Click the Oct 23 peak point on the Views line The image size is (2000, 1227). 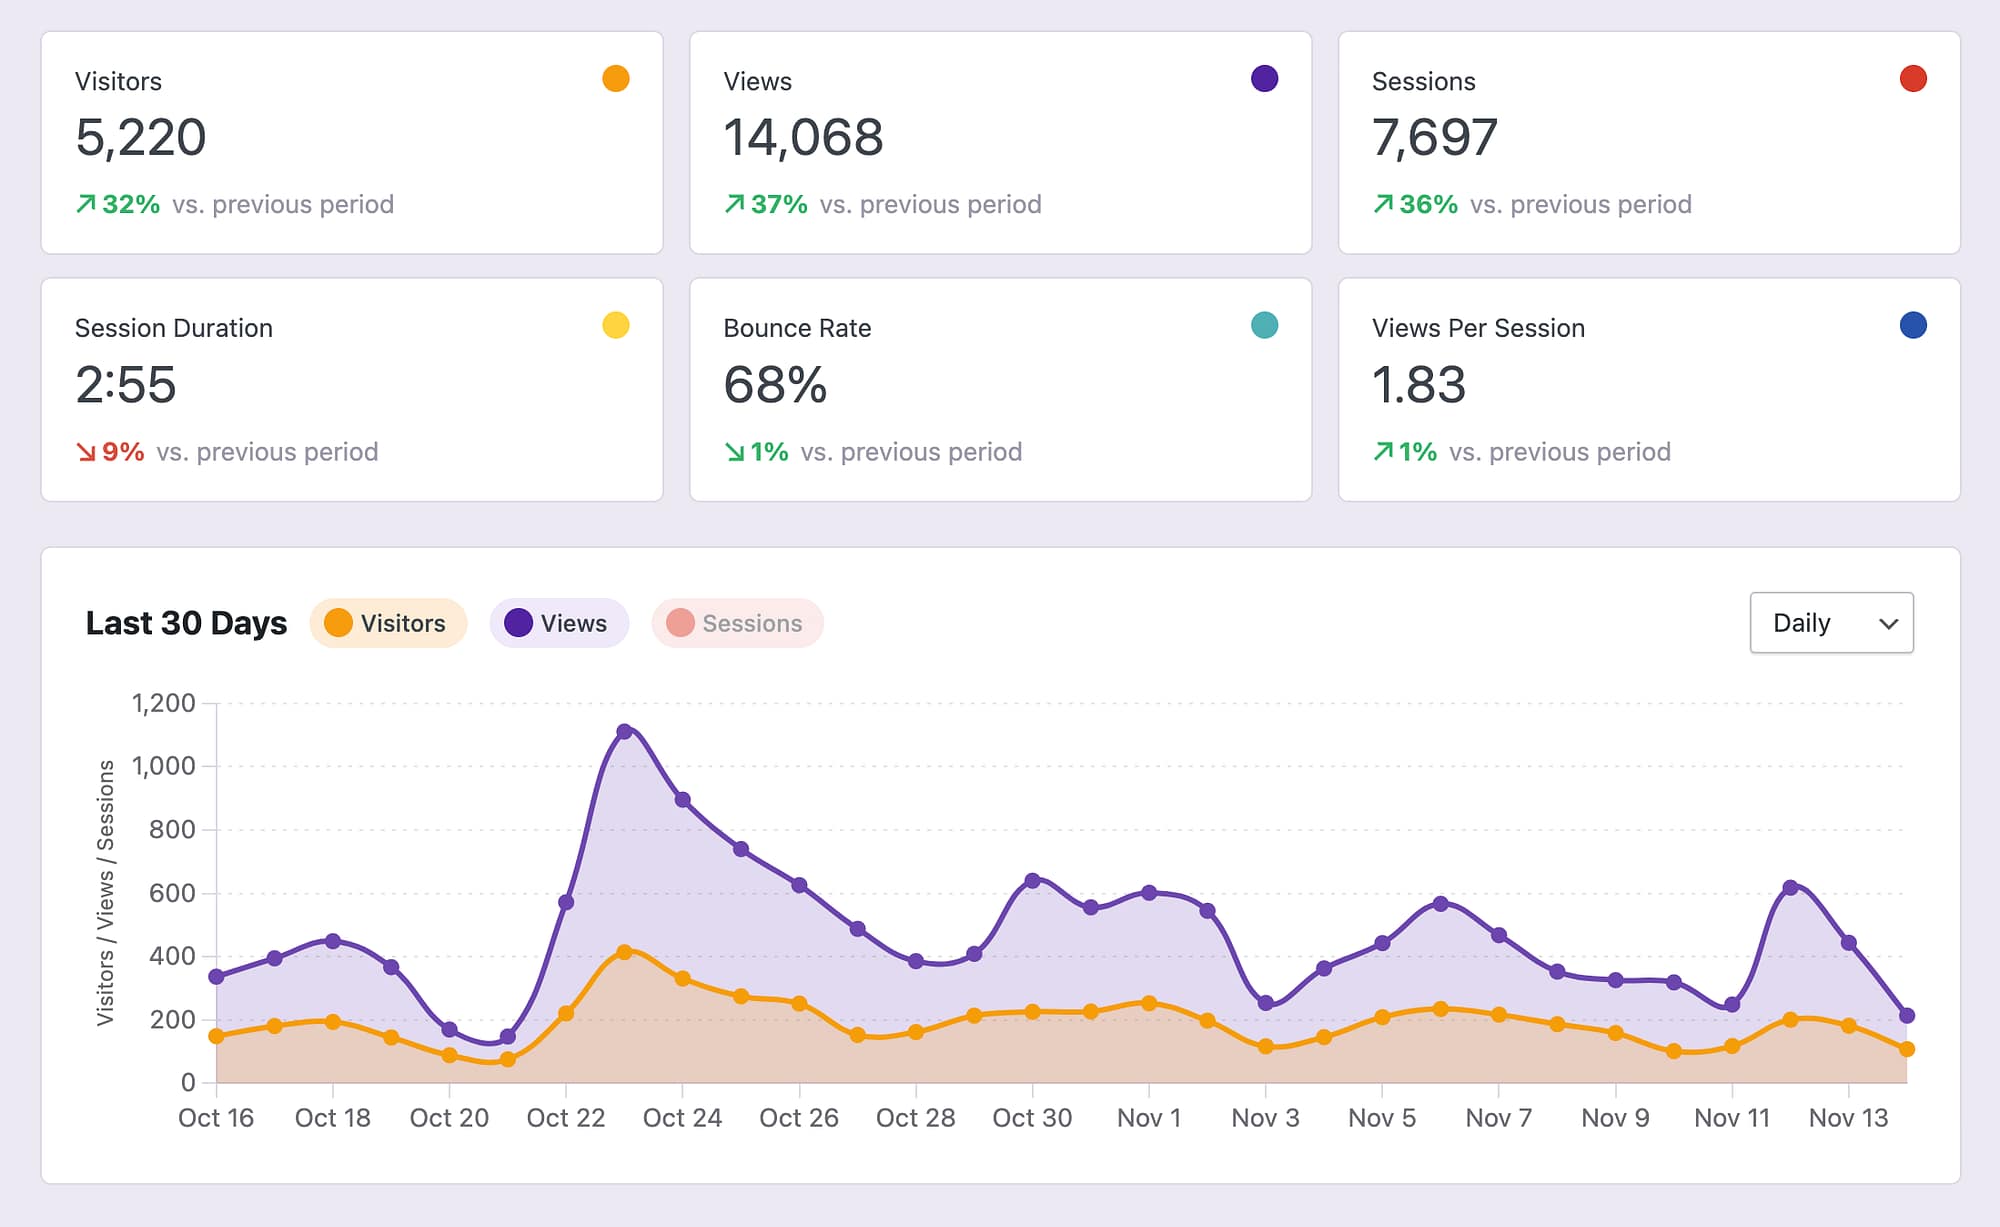[x=625, y=731]
